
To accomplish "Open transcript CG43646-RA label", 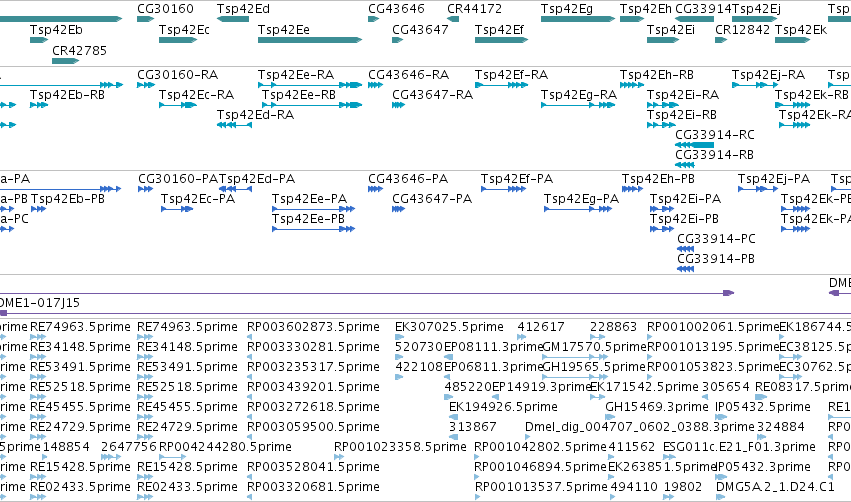I will pos(409,74).
